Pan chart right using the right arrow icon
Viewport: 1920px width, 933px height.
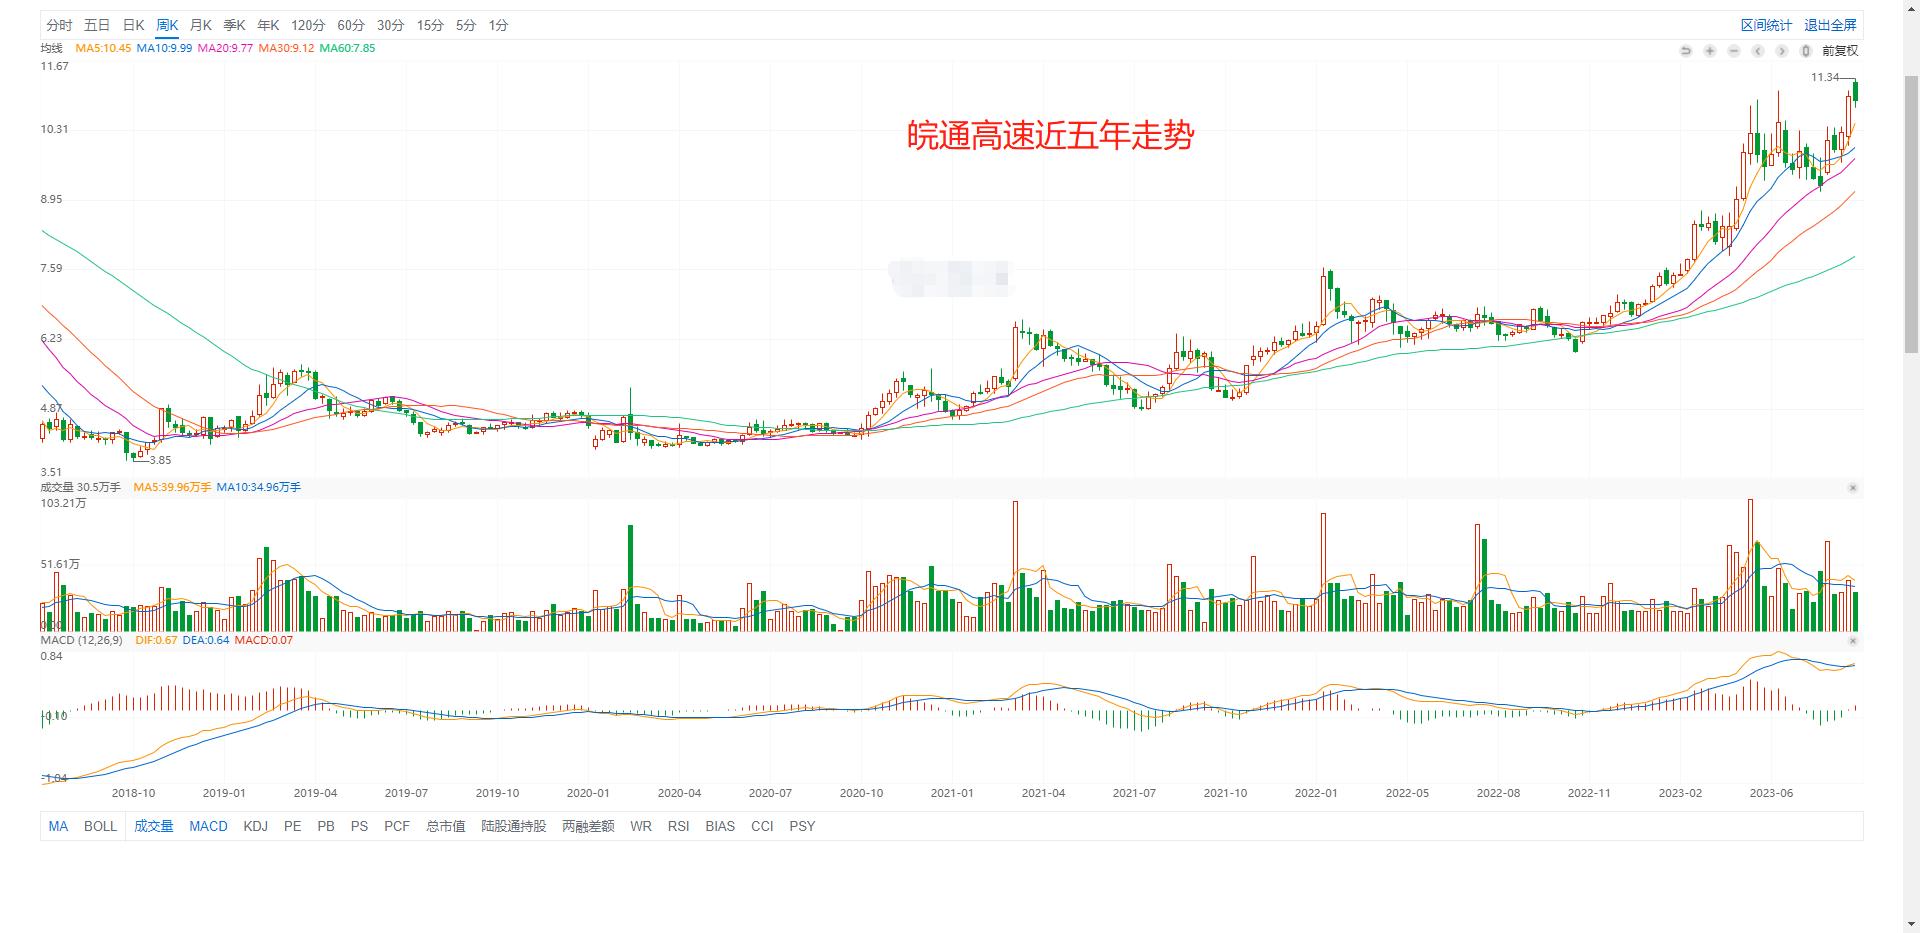pos(1780,50)
